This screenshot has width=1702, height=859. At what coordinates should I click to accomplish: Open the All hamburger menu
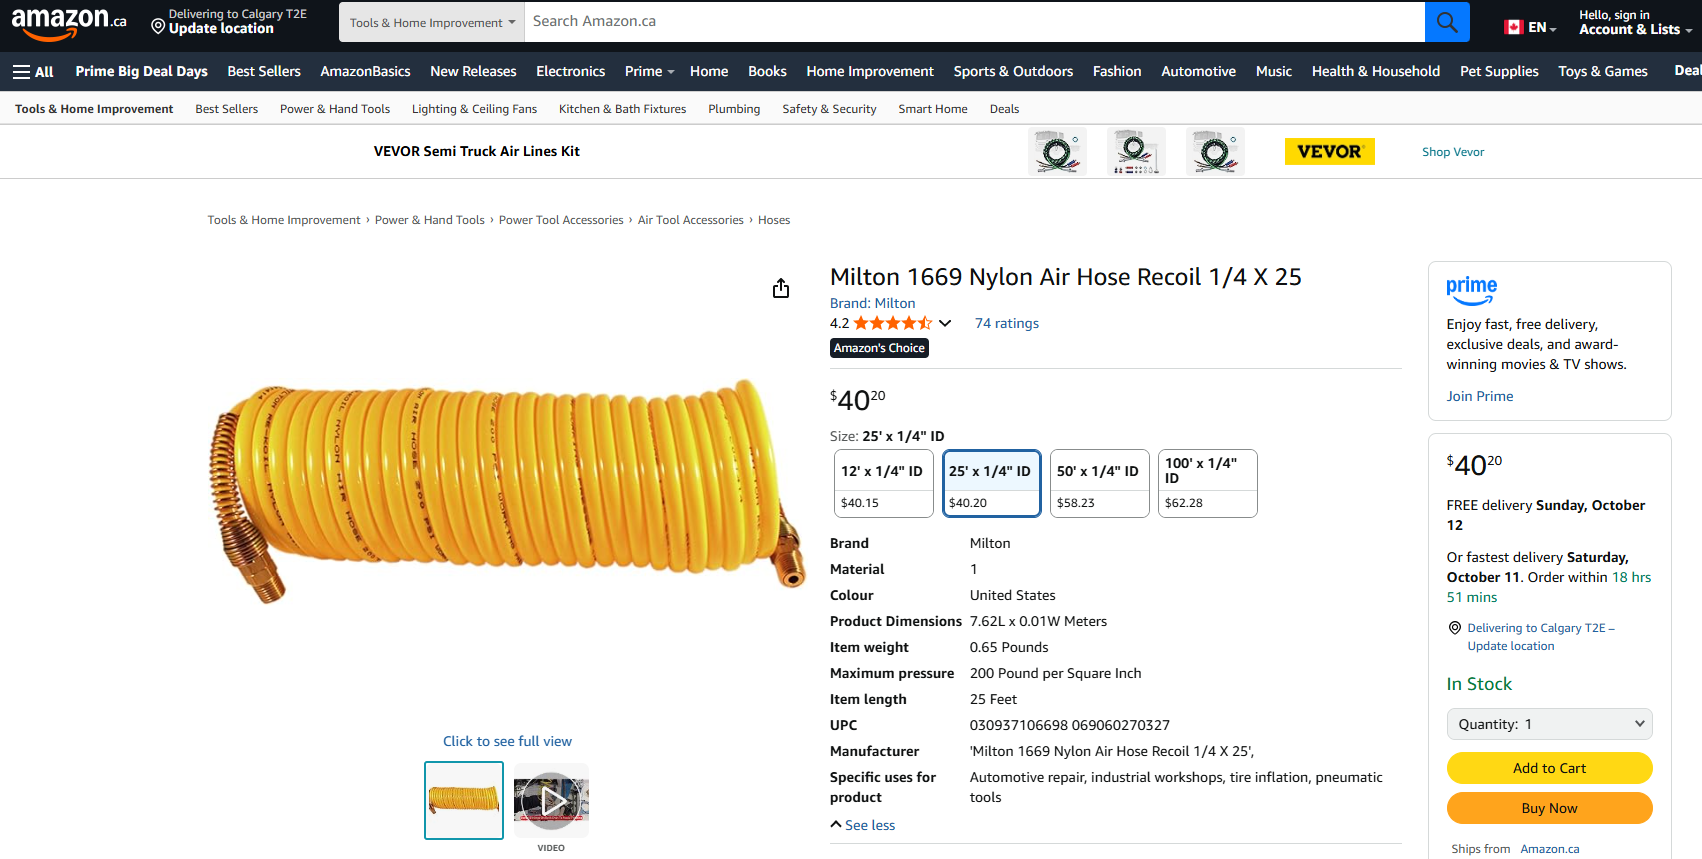(33, 71)
